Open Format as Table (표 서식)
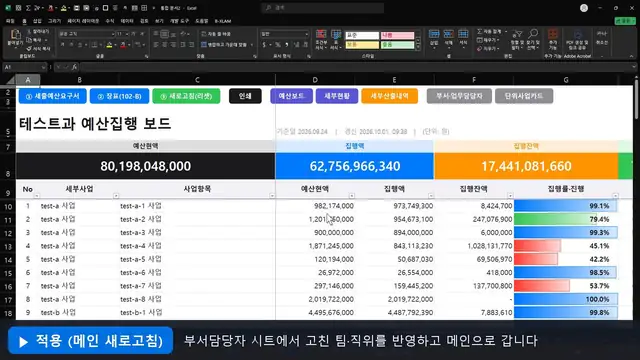The image size is (640, 360). 336,40
